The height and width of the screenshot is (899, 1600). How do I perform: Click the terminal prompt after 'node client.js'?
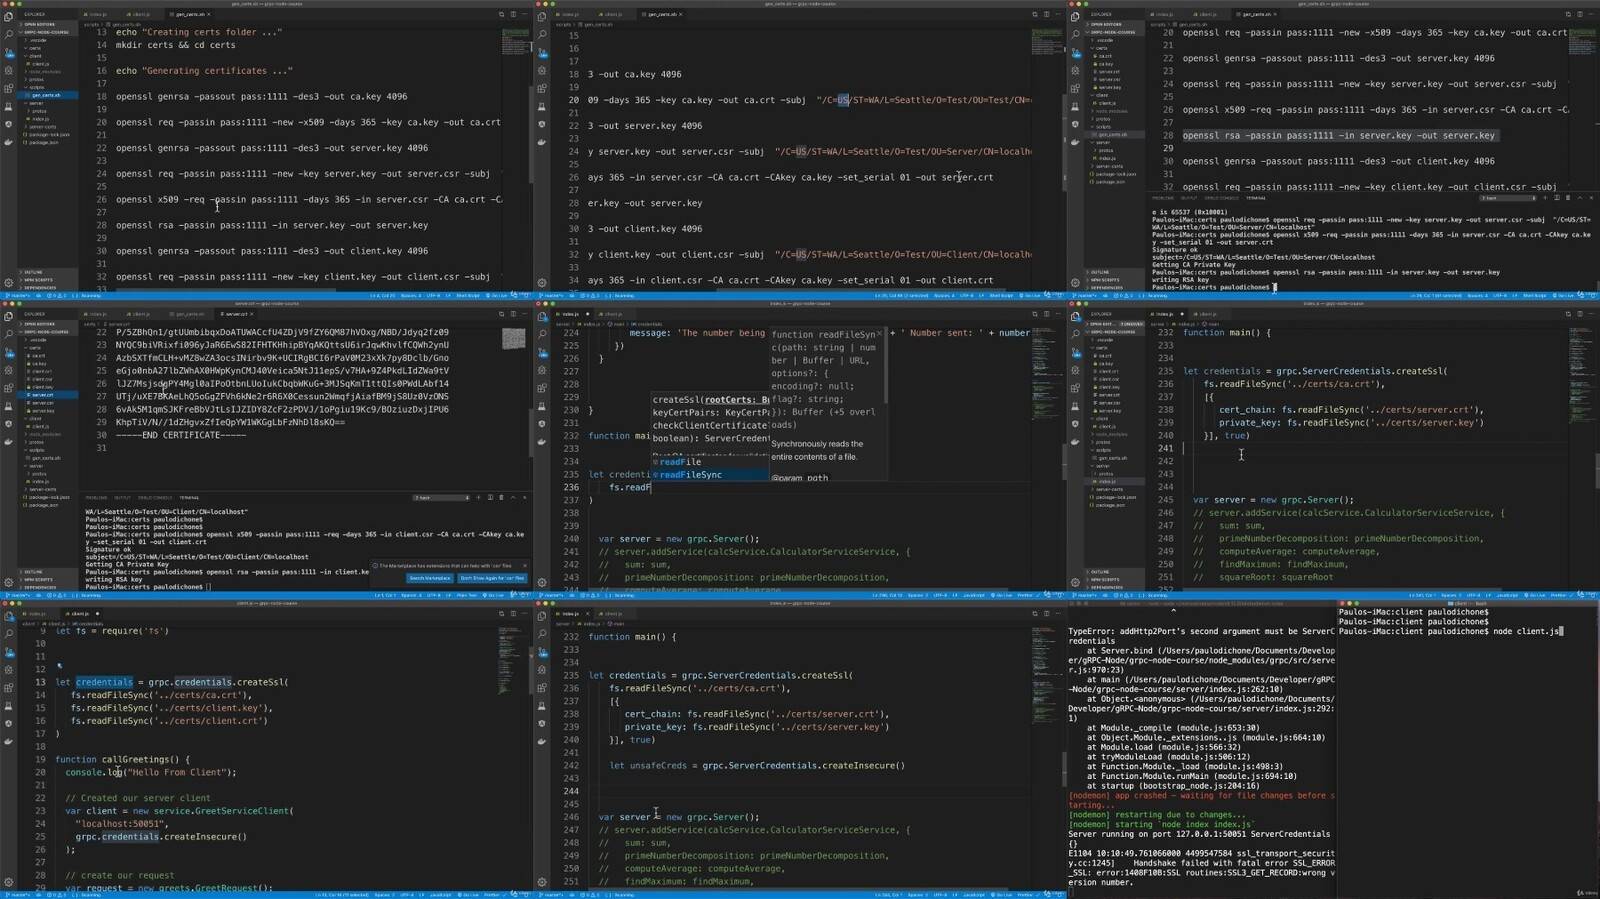pos(1563,631)
